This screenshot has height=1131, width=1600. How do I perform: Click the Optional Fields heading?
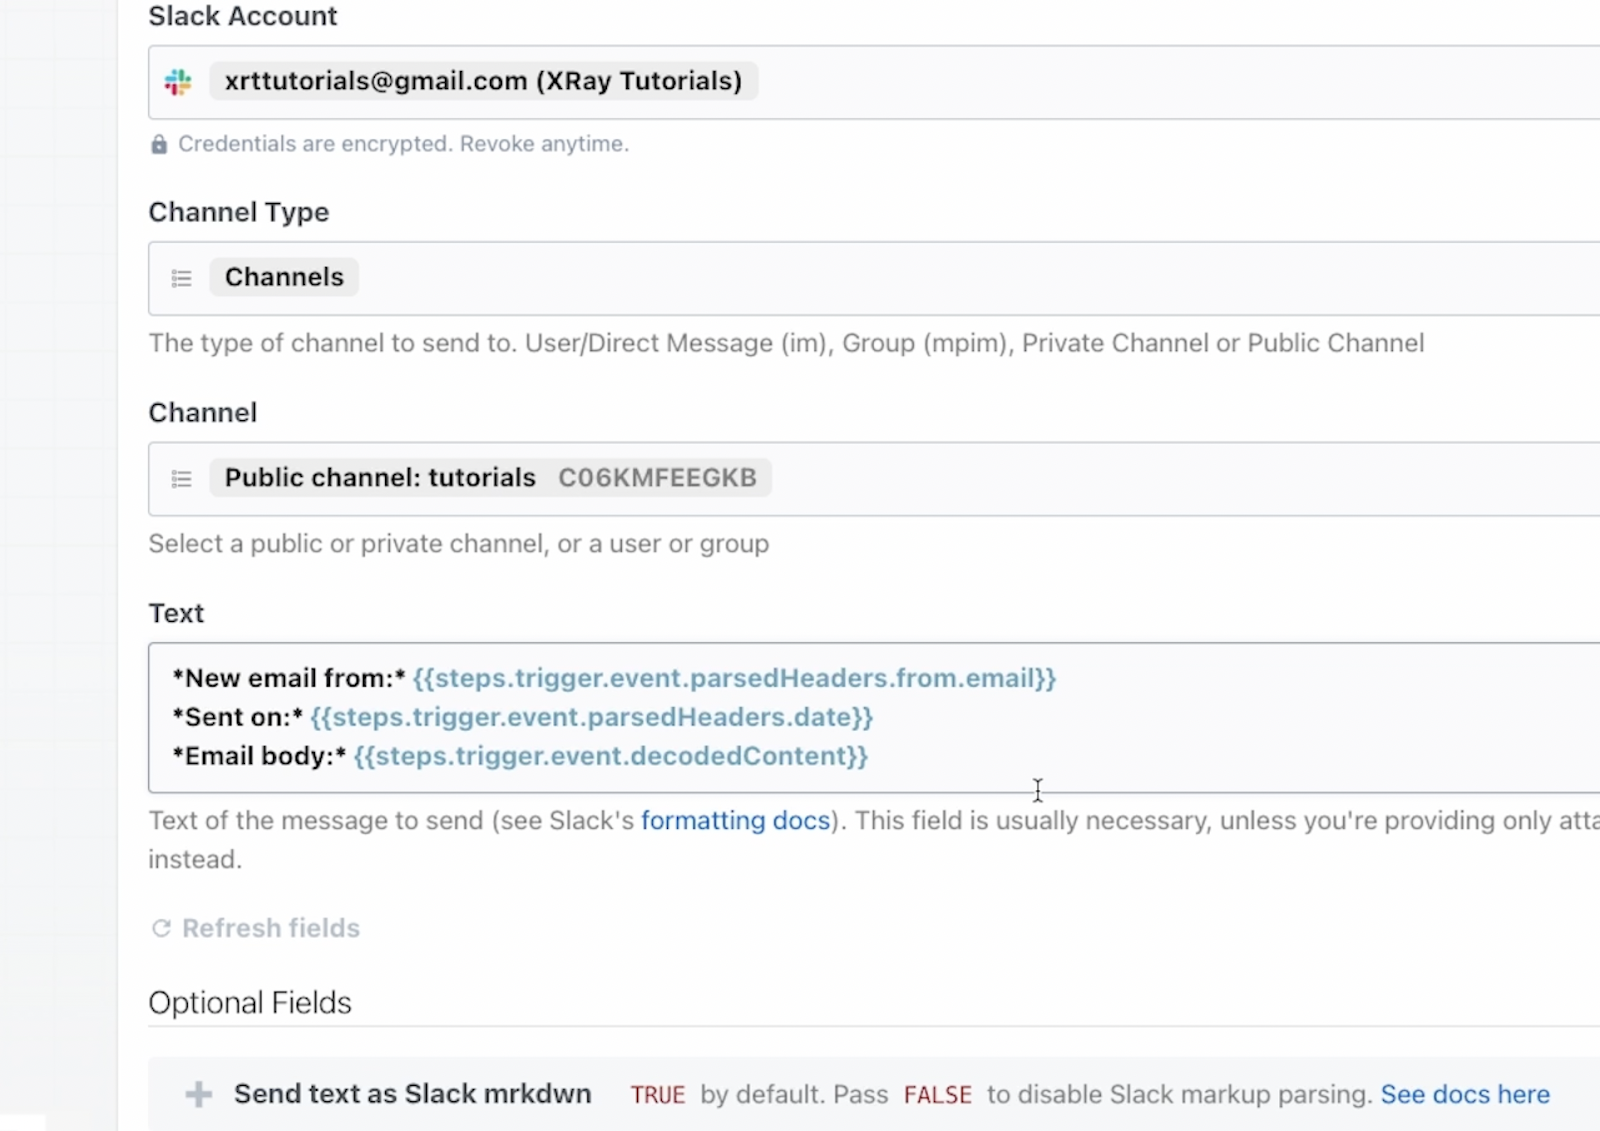[250, 1003]
